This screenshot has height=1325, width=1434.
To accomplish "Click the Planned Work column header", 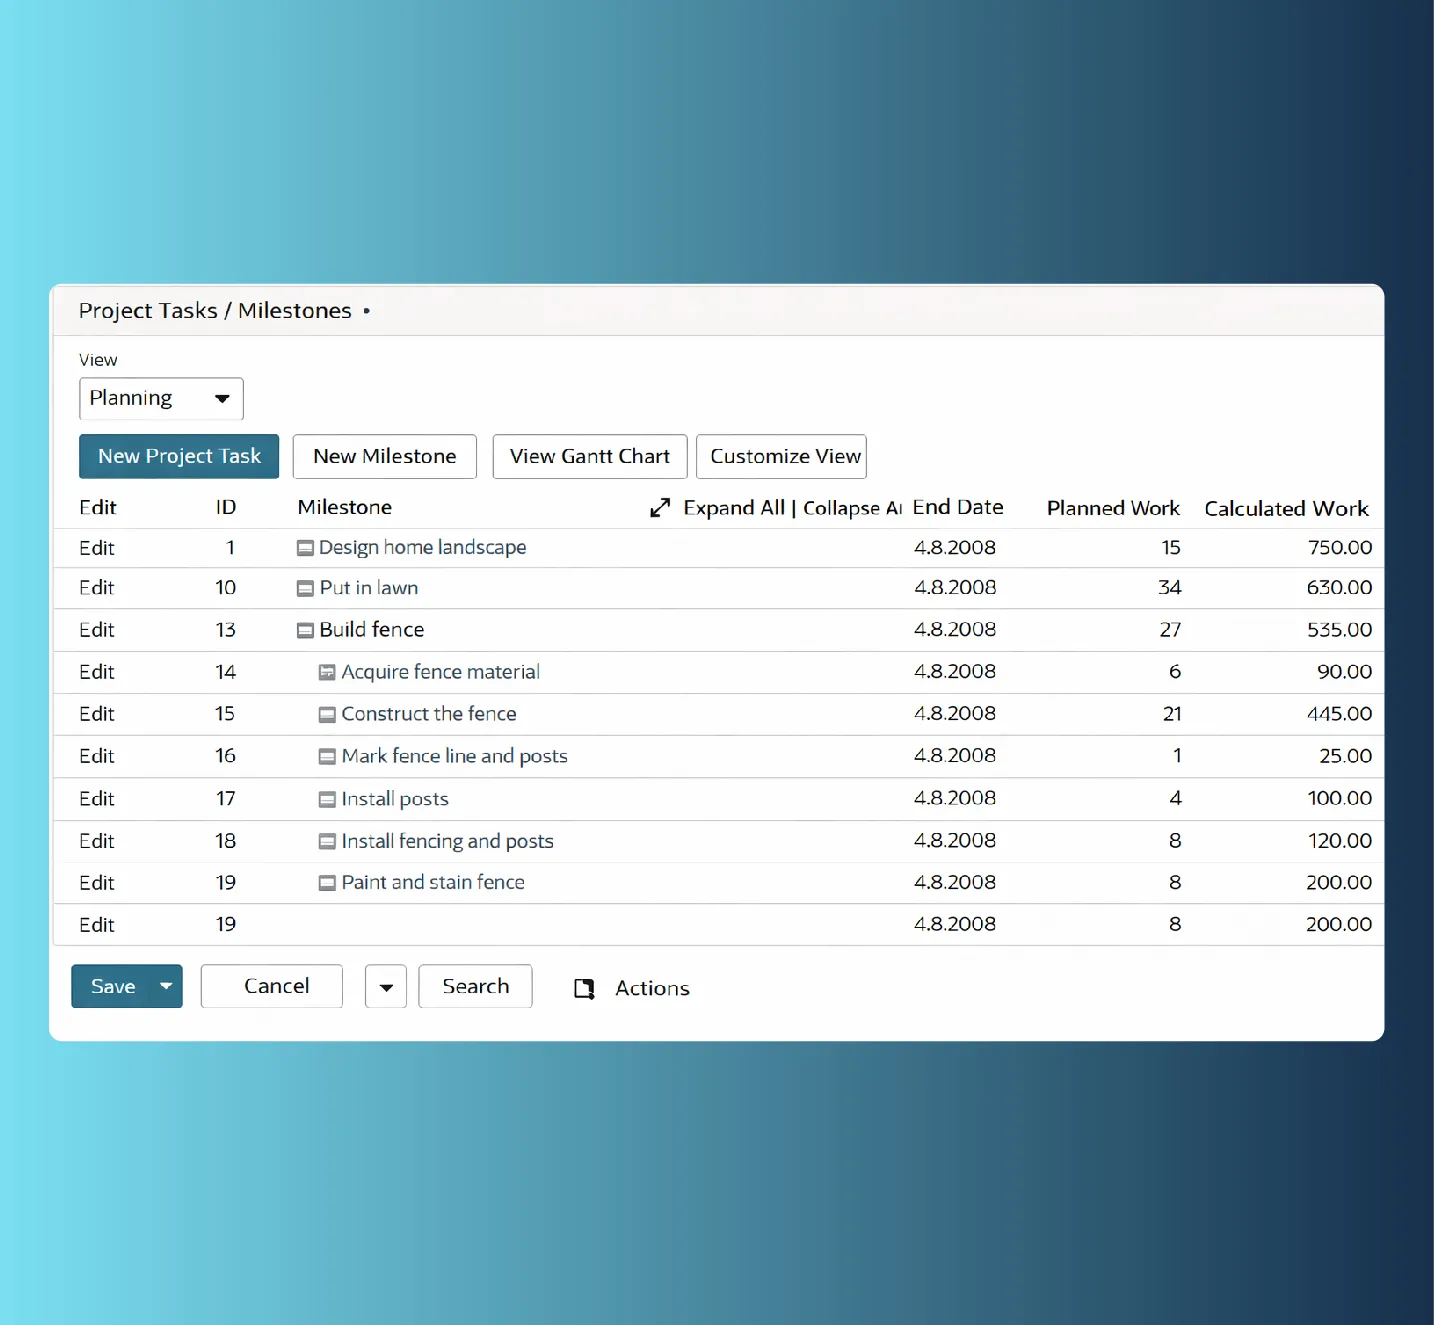I will pyautogui.click(x=1113, y=508).
